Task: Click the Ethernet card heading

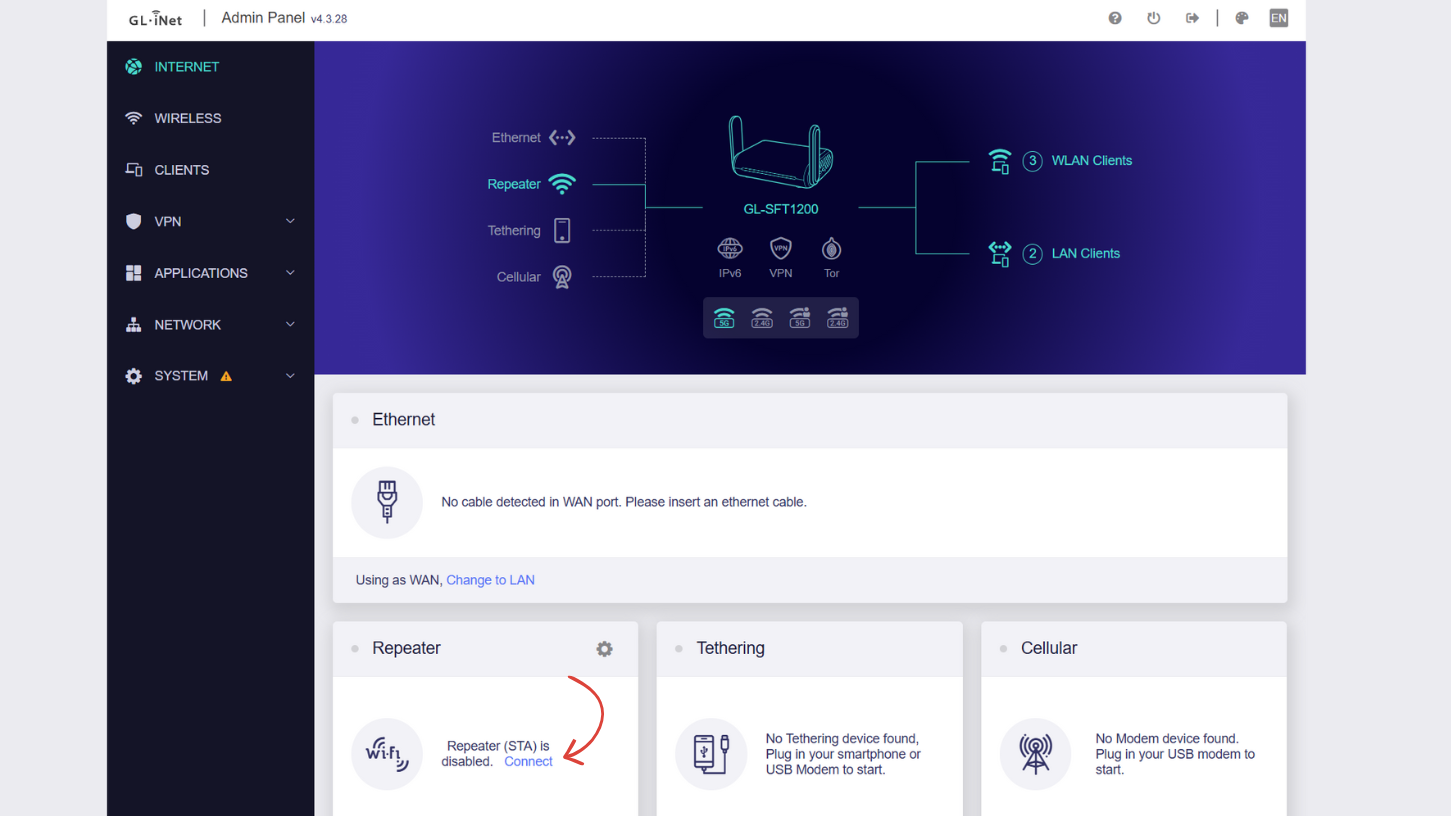Action: (x=403, y=420)
